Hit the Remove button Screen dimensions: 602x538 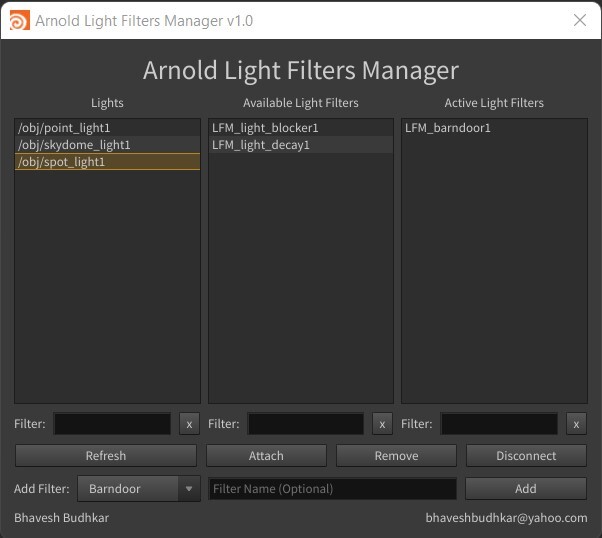click(396, 456)
